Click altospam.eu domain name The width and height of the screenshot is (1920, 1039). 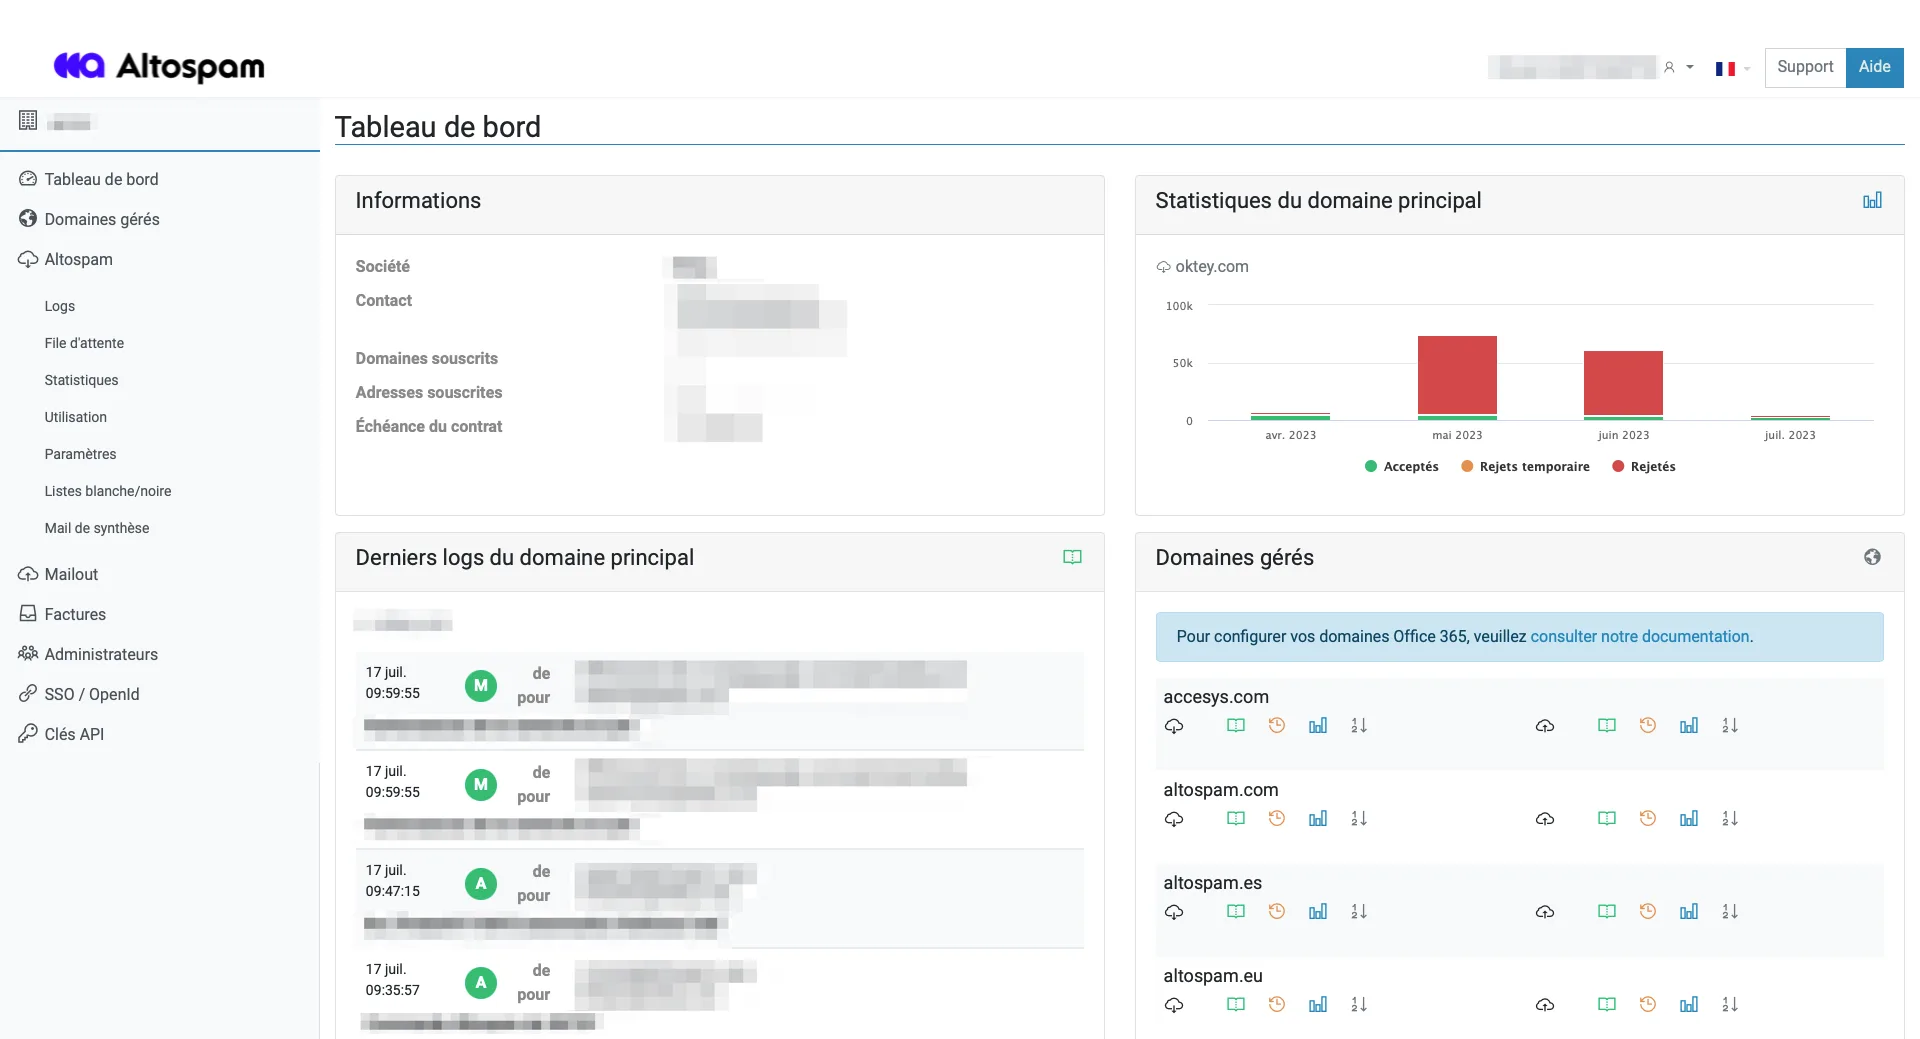1213,977
